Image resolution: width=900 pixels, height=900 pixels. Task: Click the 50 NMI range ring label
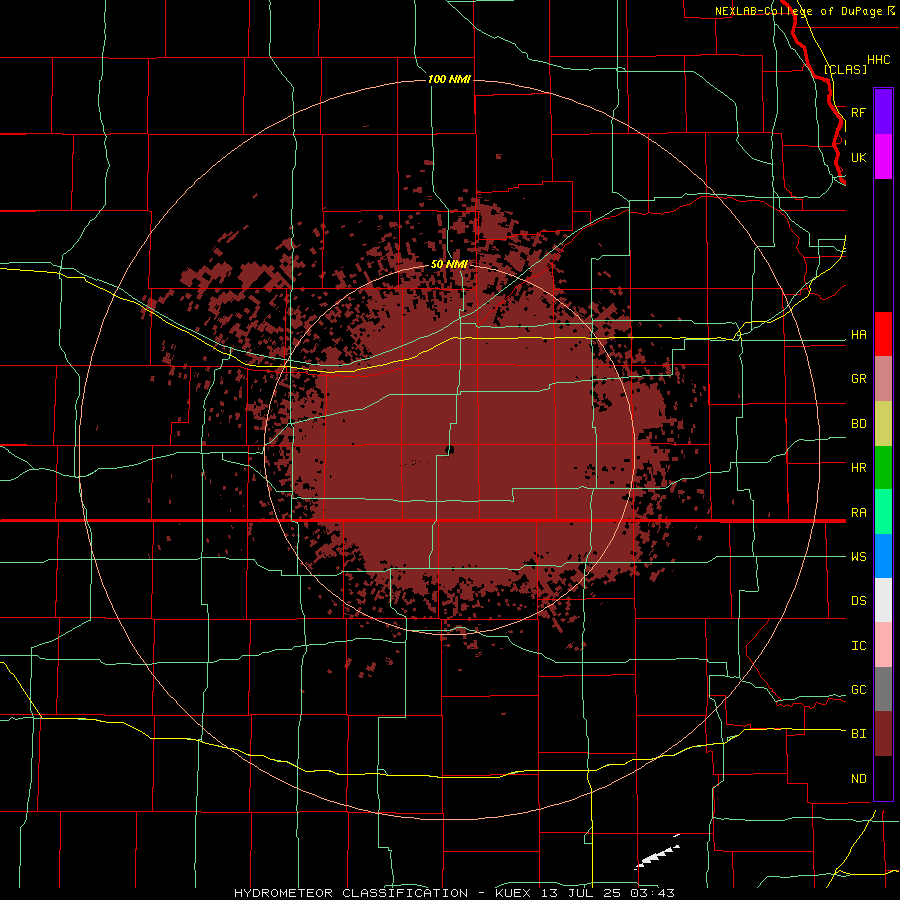pyautogui.click(x=449, y=265)
